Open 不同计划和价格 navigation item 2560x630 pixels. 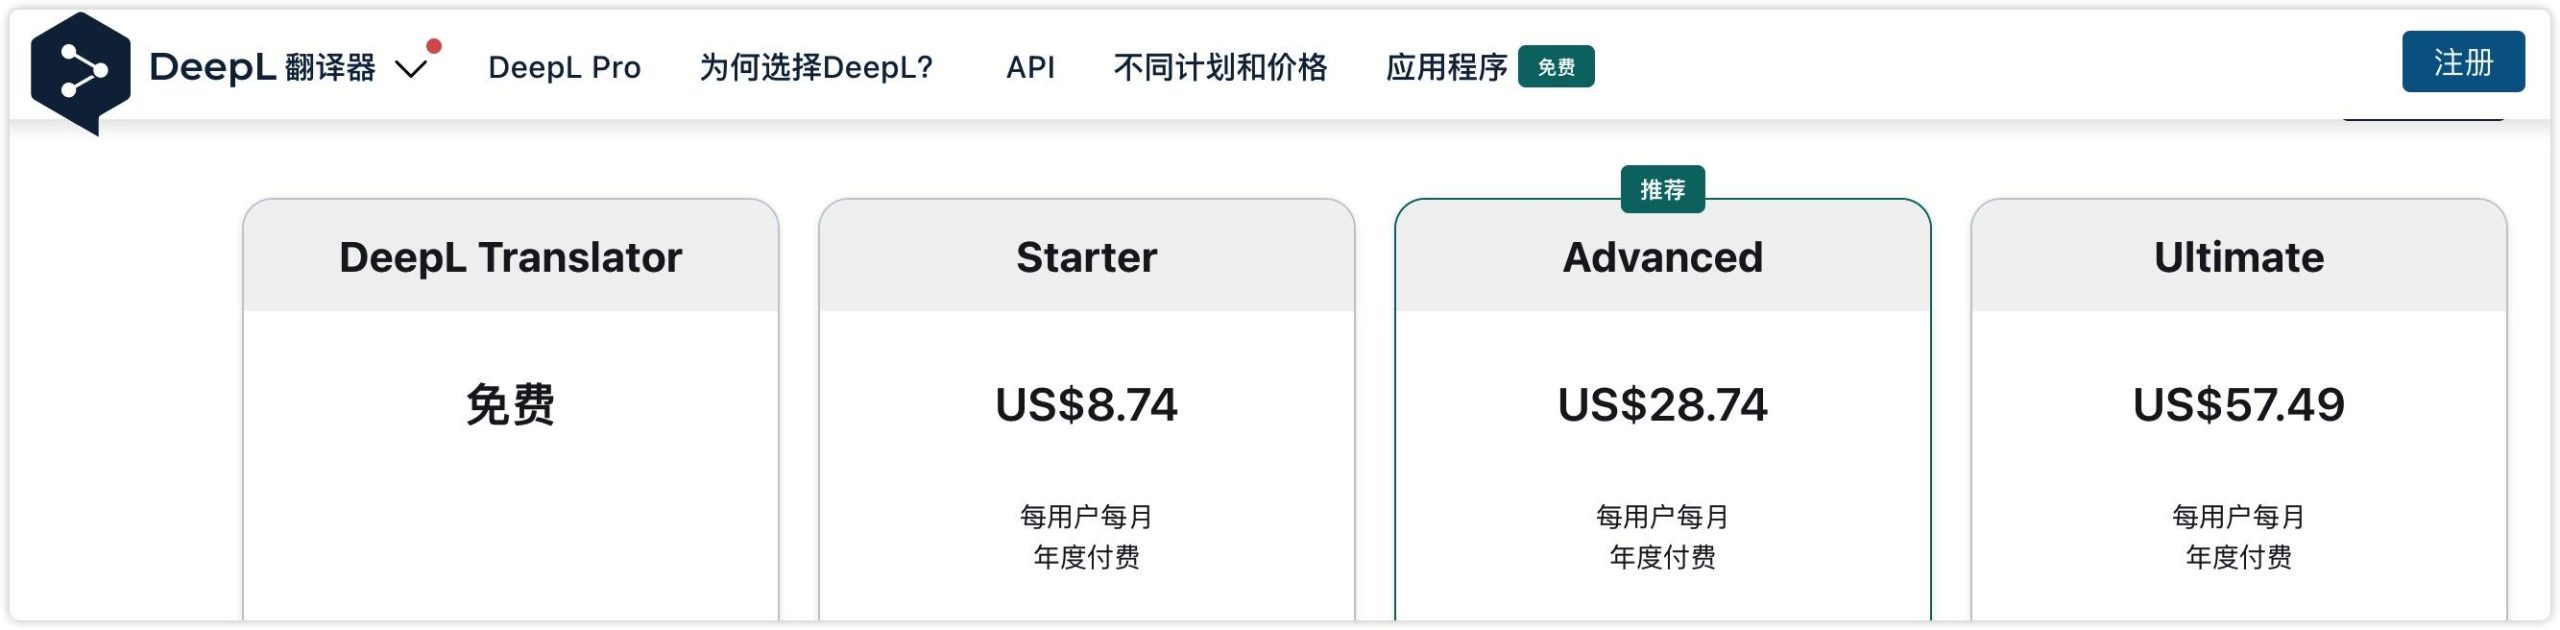click(x=1220, y=67)
